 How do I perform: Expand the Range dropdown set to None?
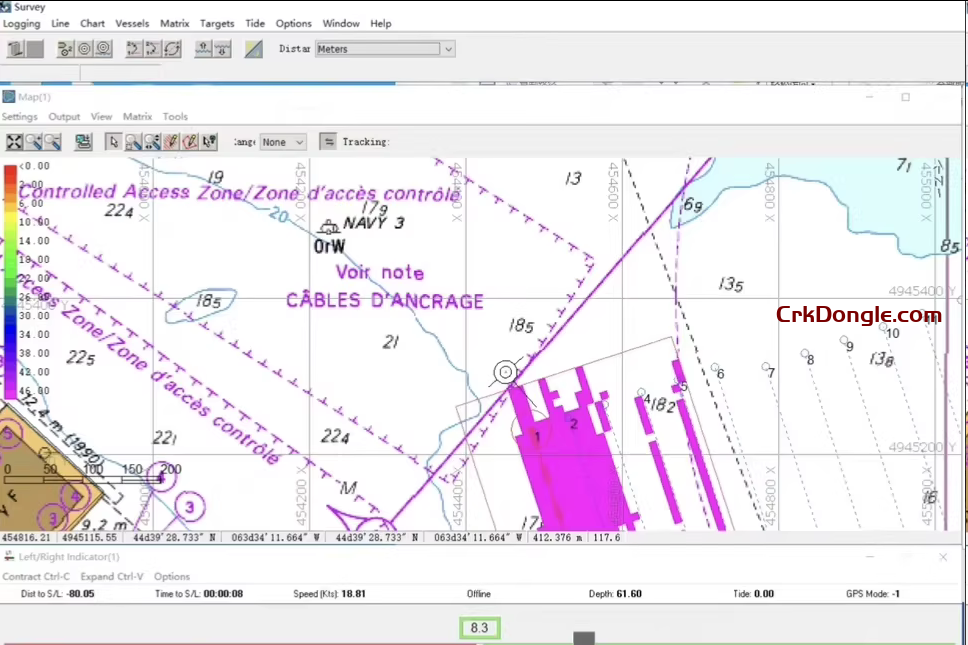pyautogui.click(x=298, y=142)
